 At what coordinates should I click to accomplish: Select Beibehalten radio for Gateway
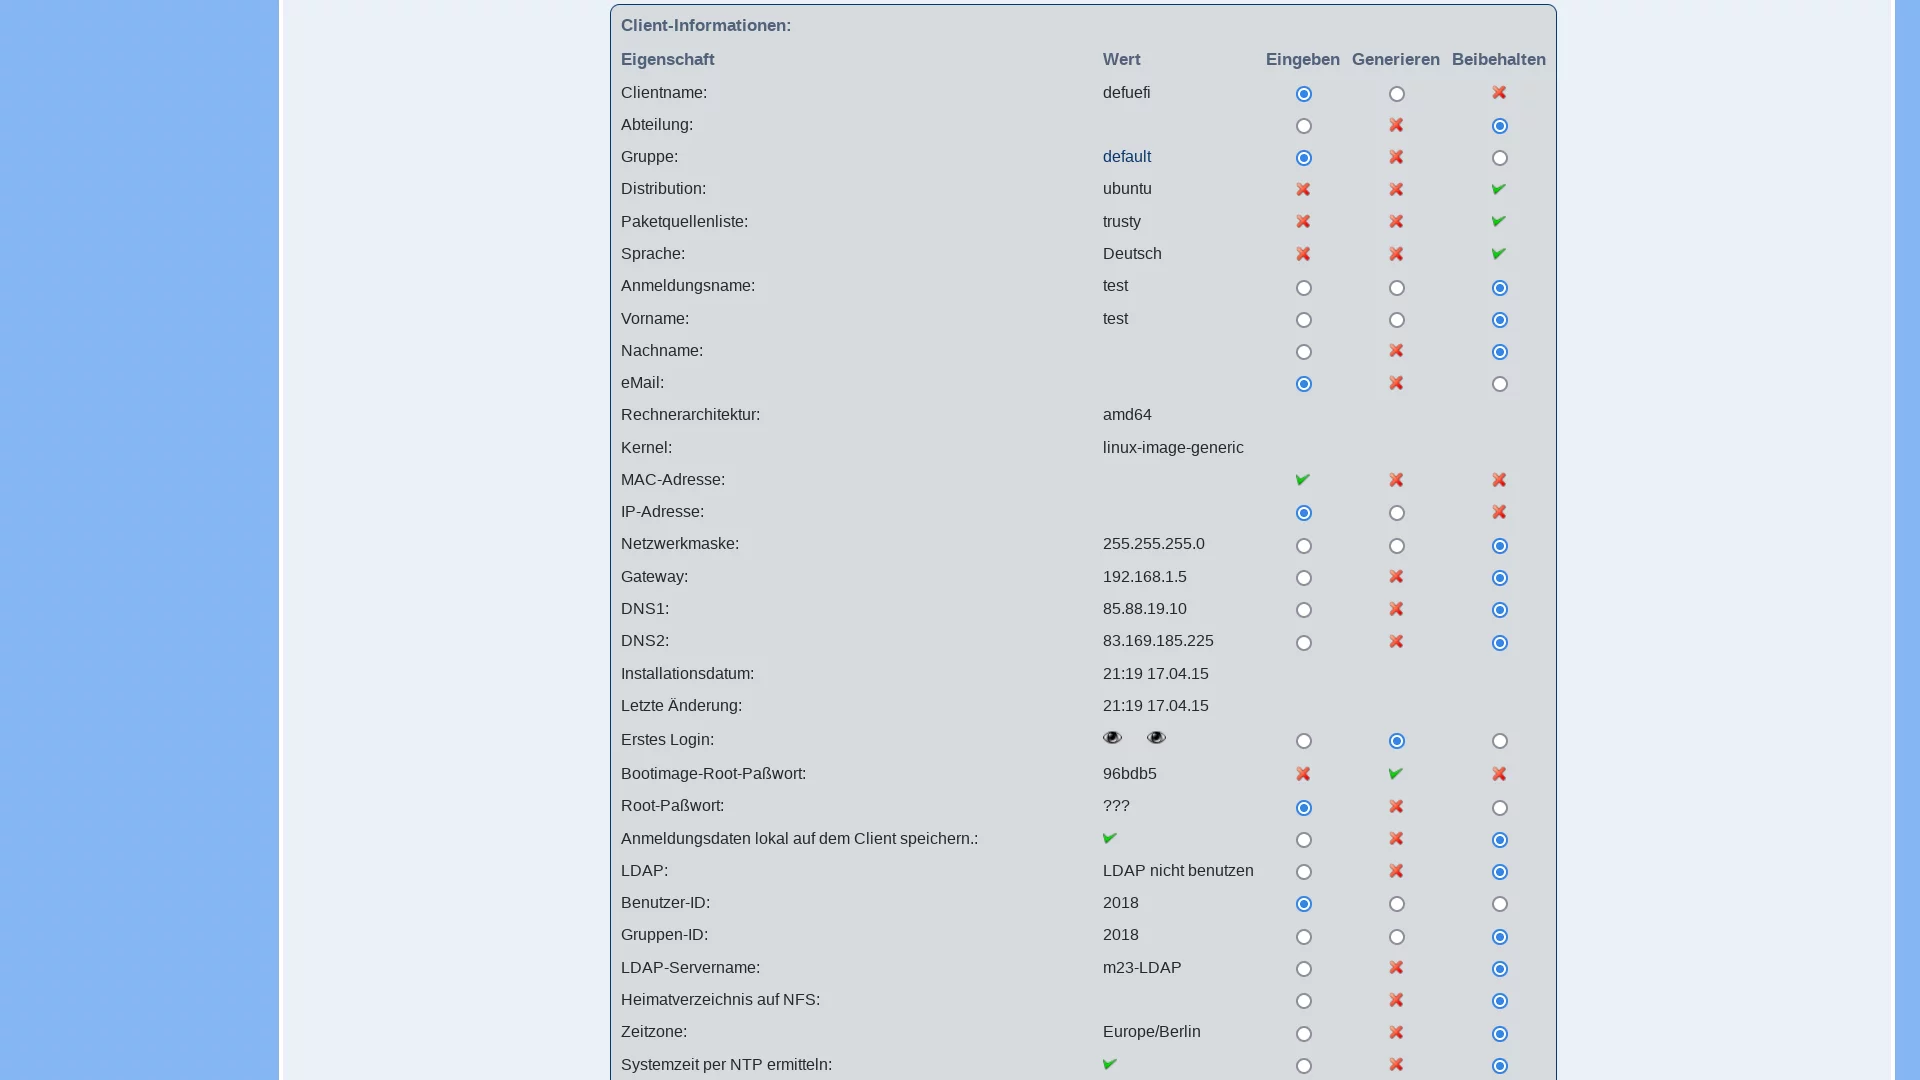click(1499, 578)
